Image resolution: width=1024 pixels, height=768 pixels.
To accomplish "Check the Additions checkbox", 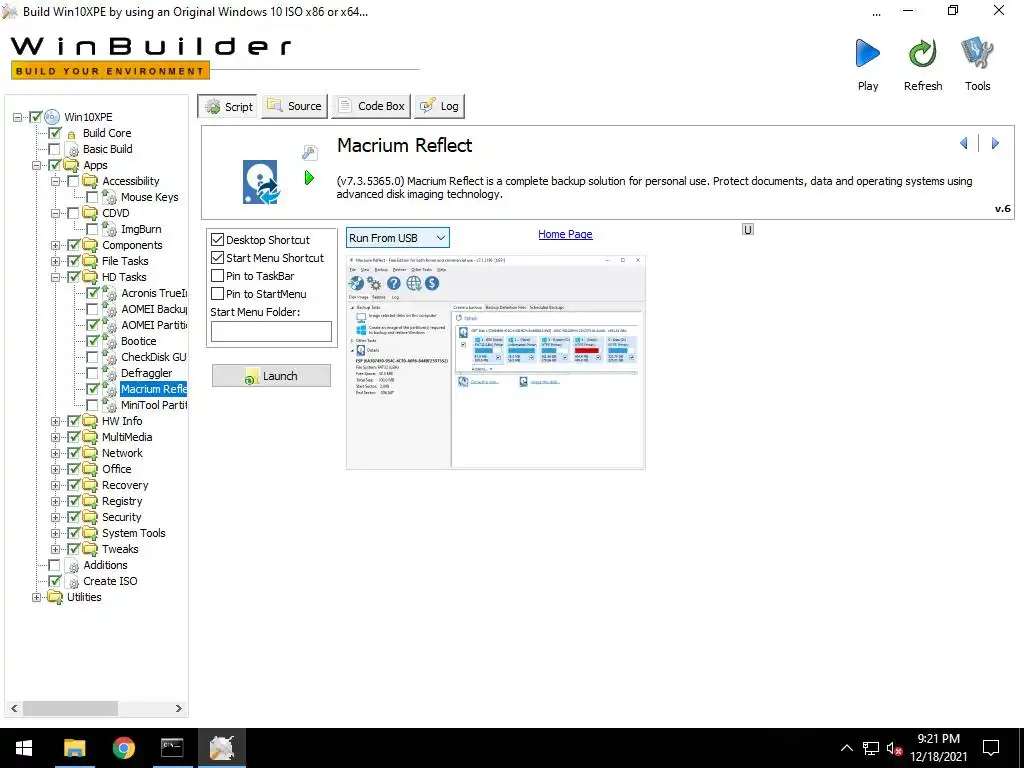I will tap(55, 566).
